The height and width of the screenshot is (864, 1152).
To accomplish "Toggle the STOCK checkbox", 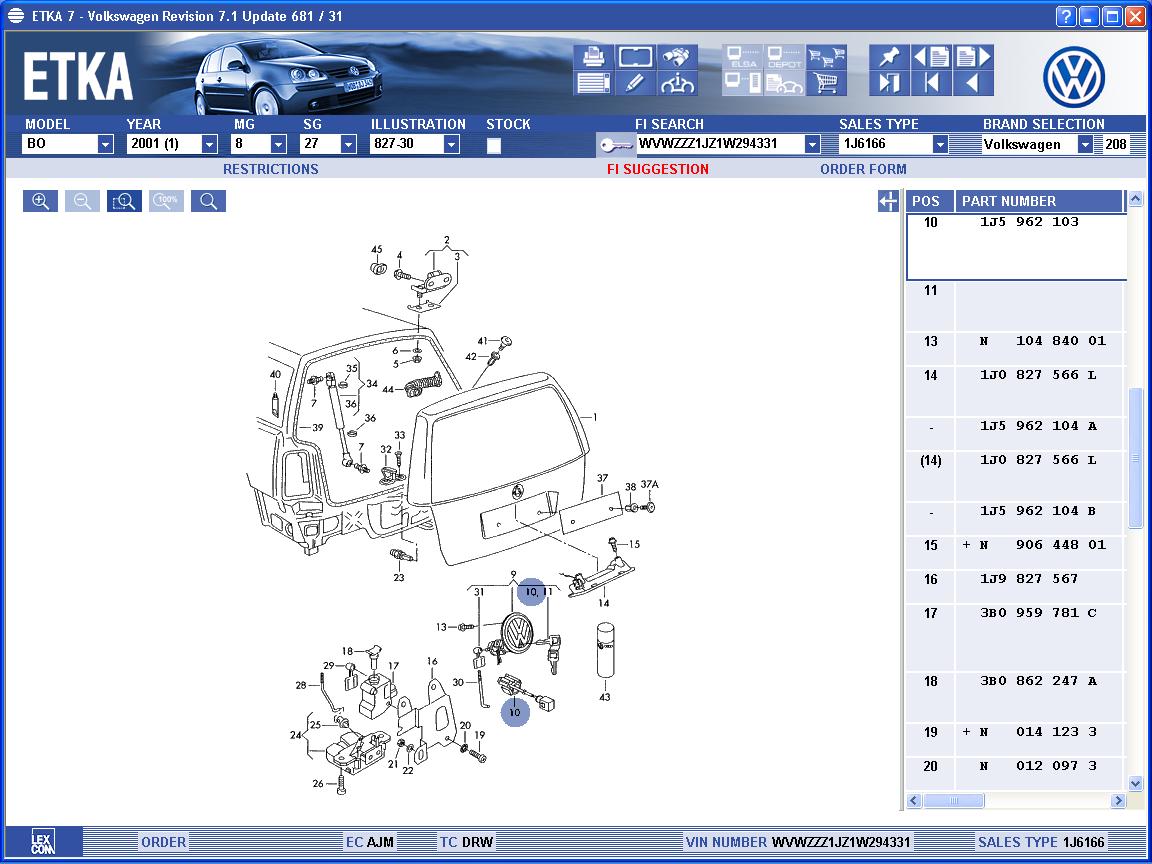I will [x=494, y=145].
